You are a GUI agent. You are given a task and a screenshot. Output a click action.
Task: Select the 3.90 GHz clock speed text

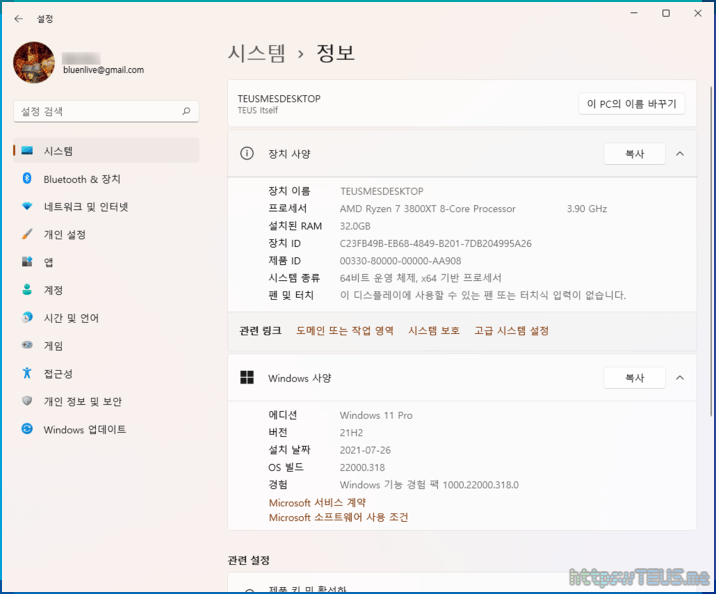coord(587,209)
